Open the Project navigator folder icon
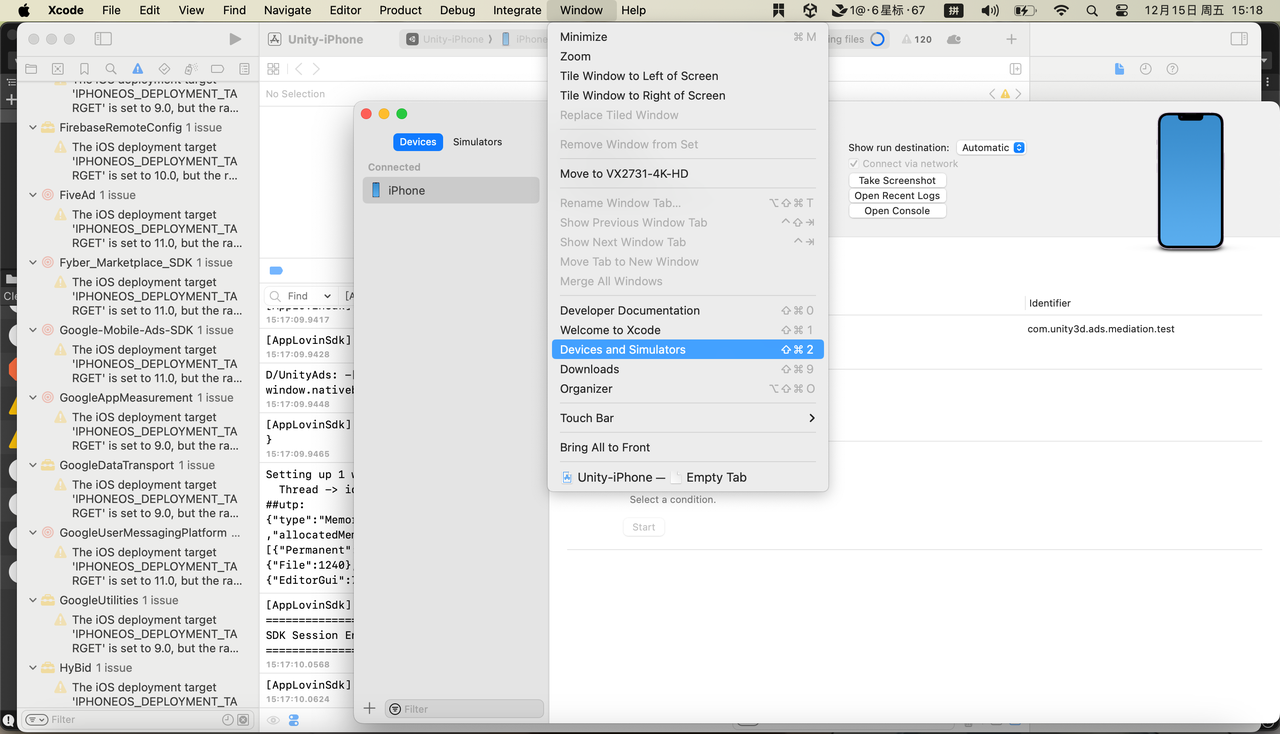The image size is (1280, 734). [31, 69]
